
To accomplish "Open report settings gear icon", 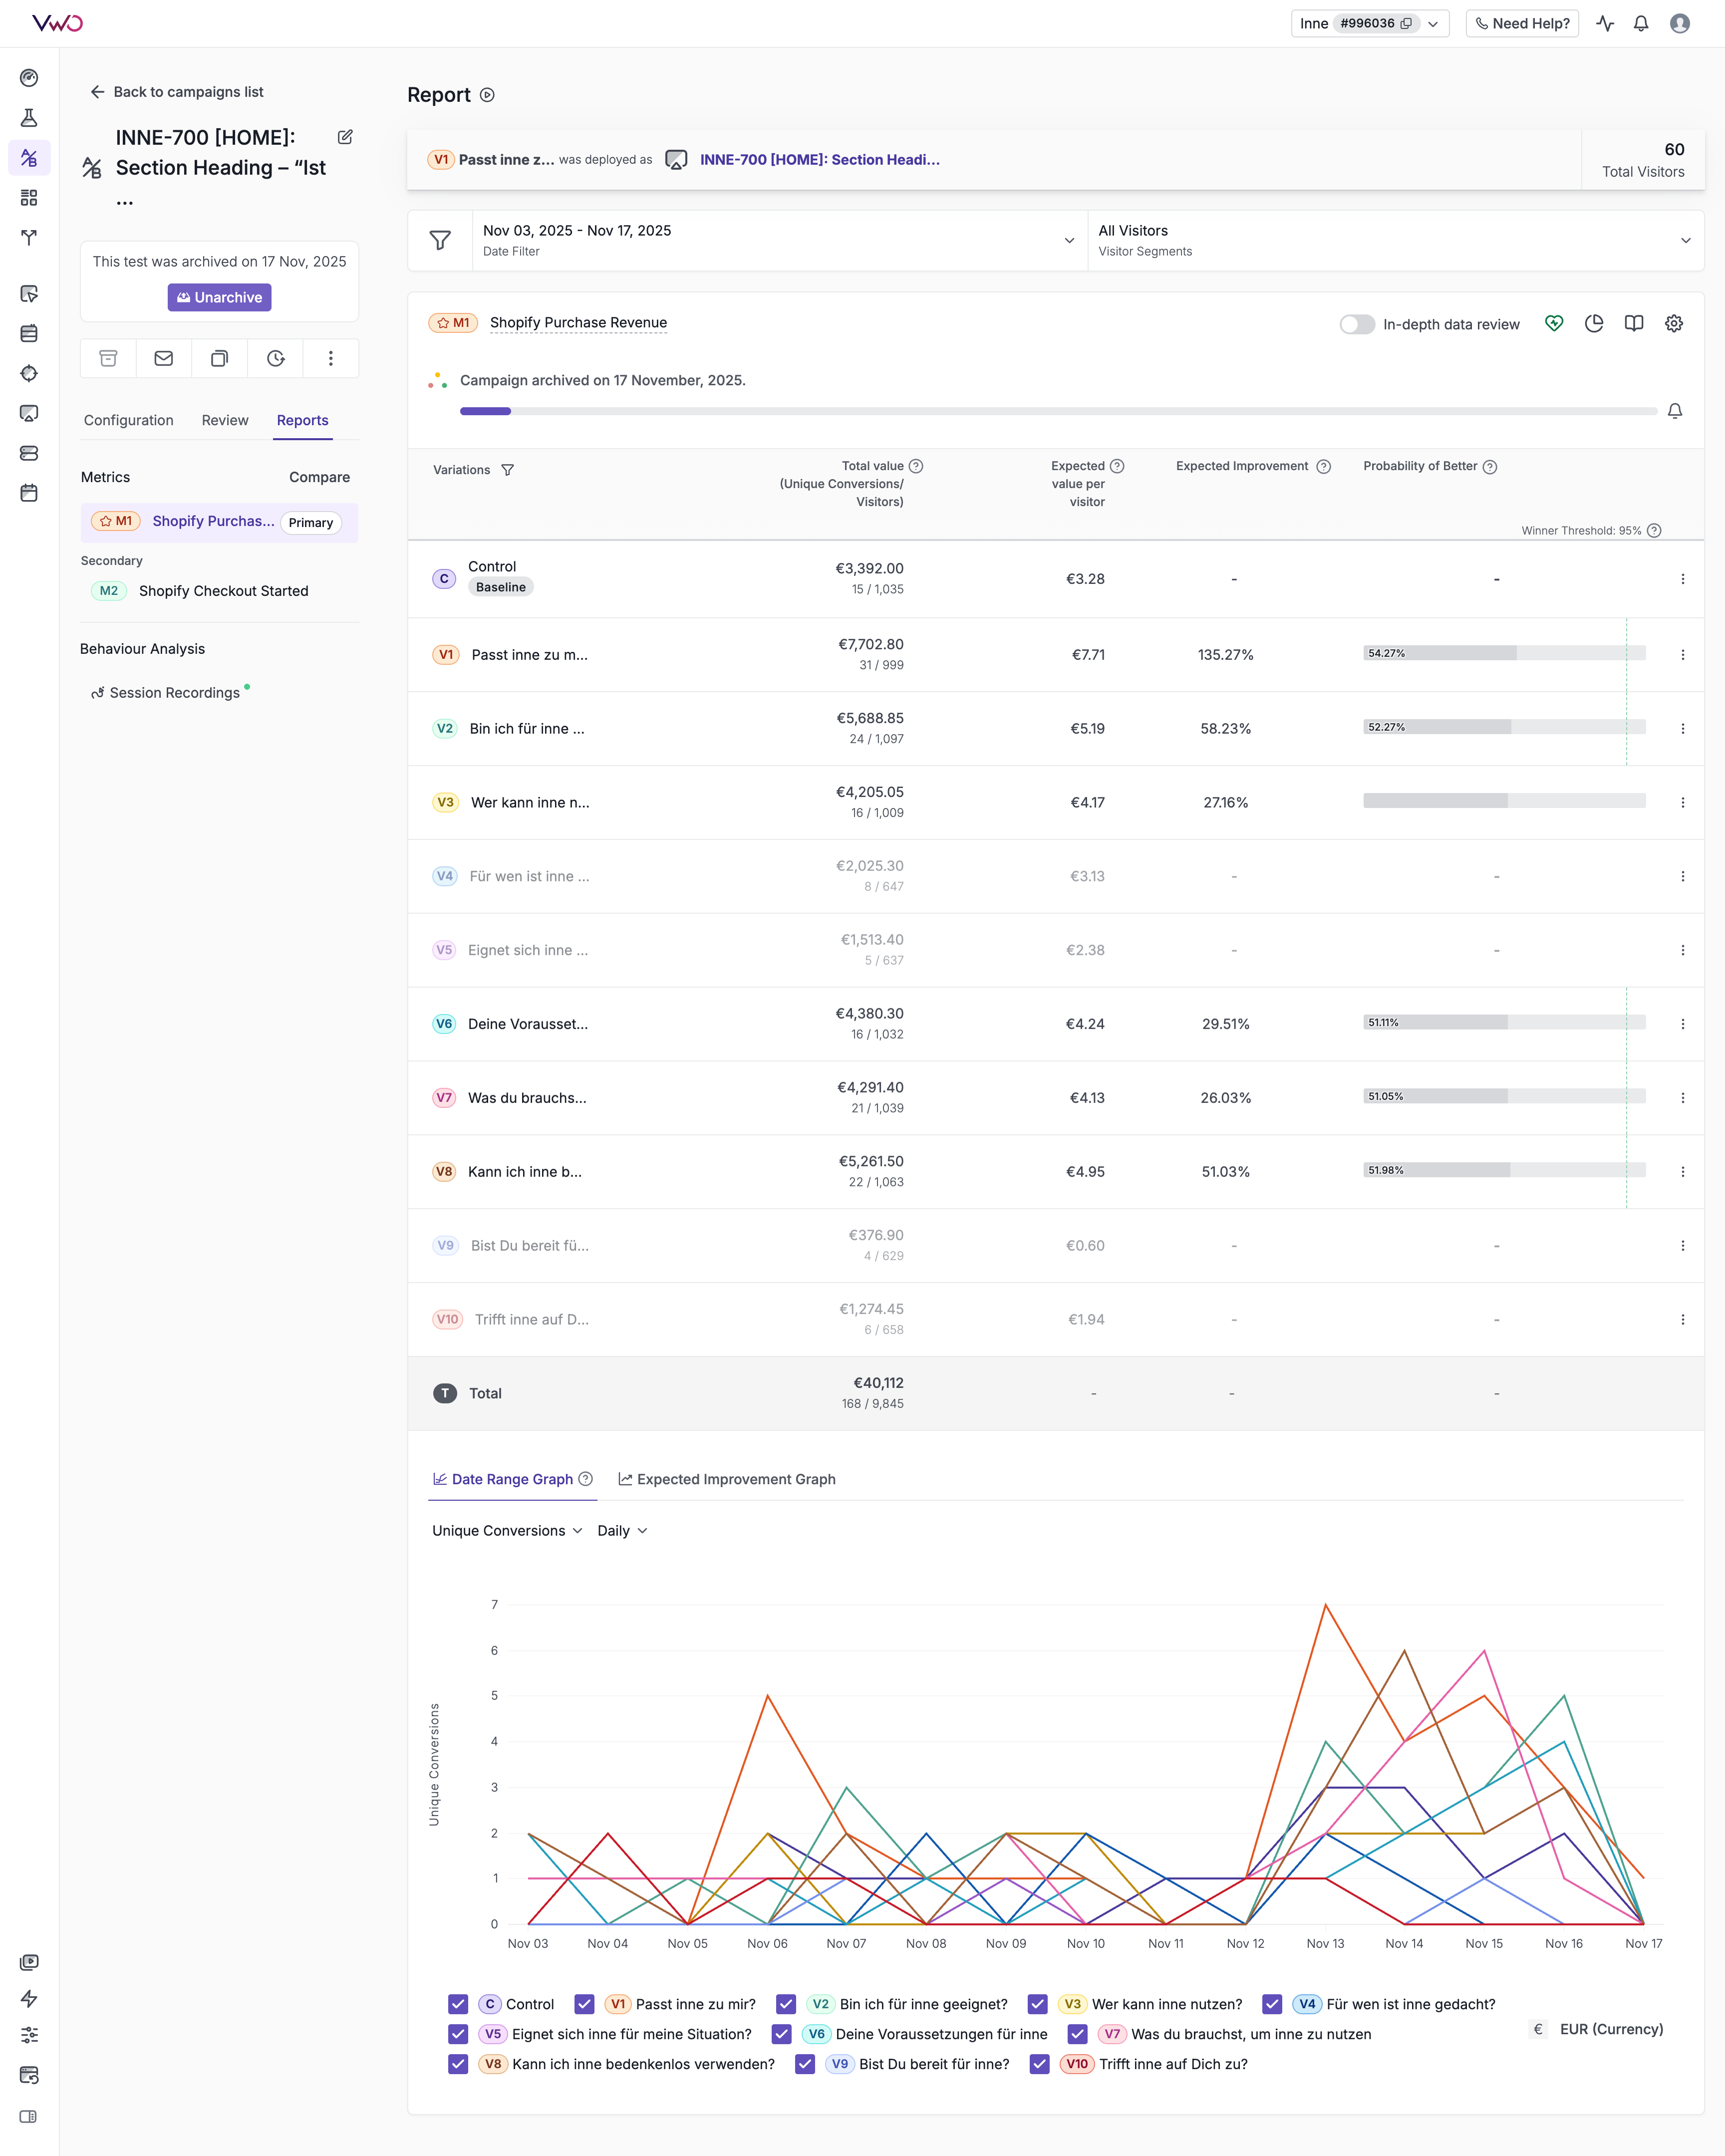I will pos(1674,323).
